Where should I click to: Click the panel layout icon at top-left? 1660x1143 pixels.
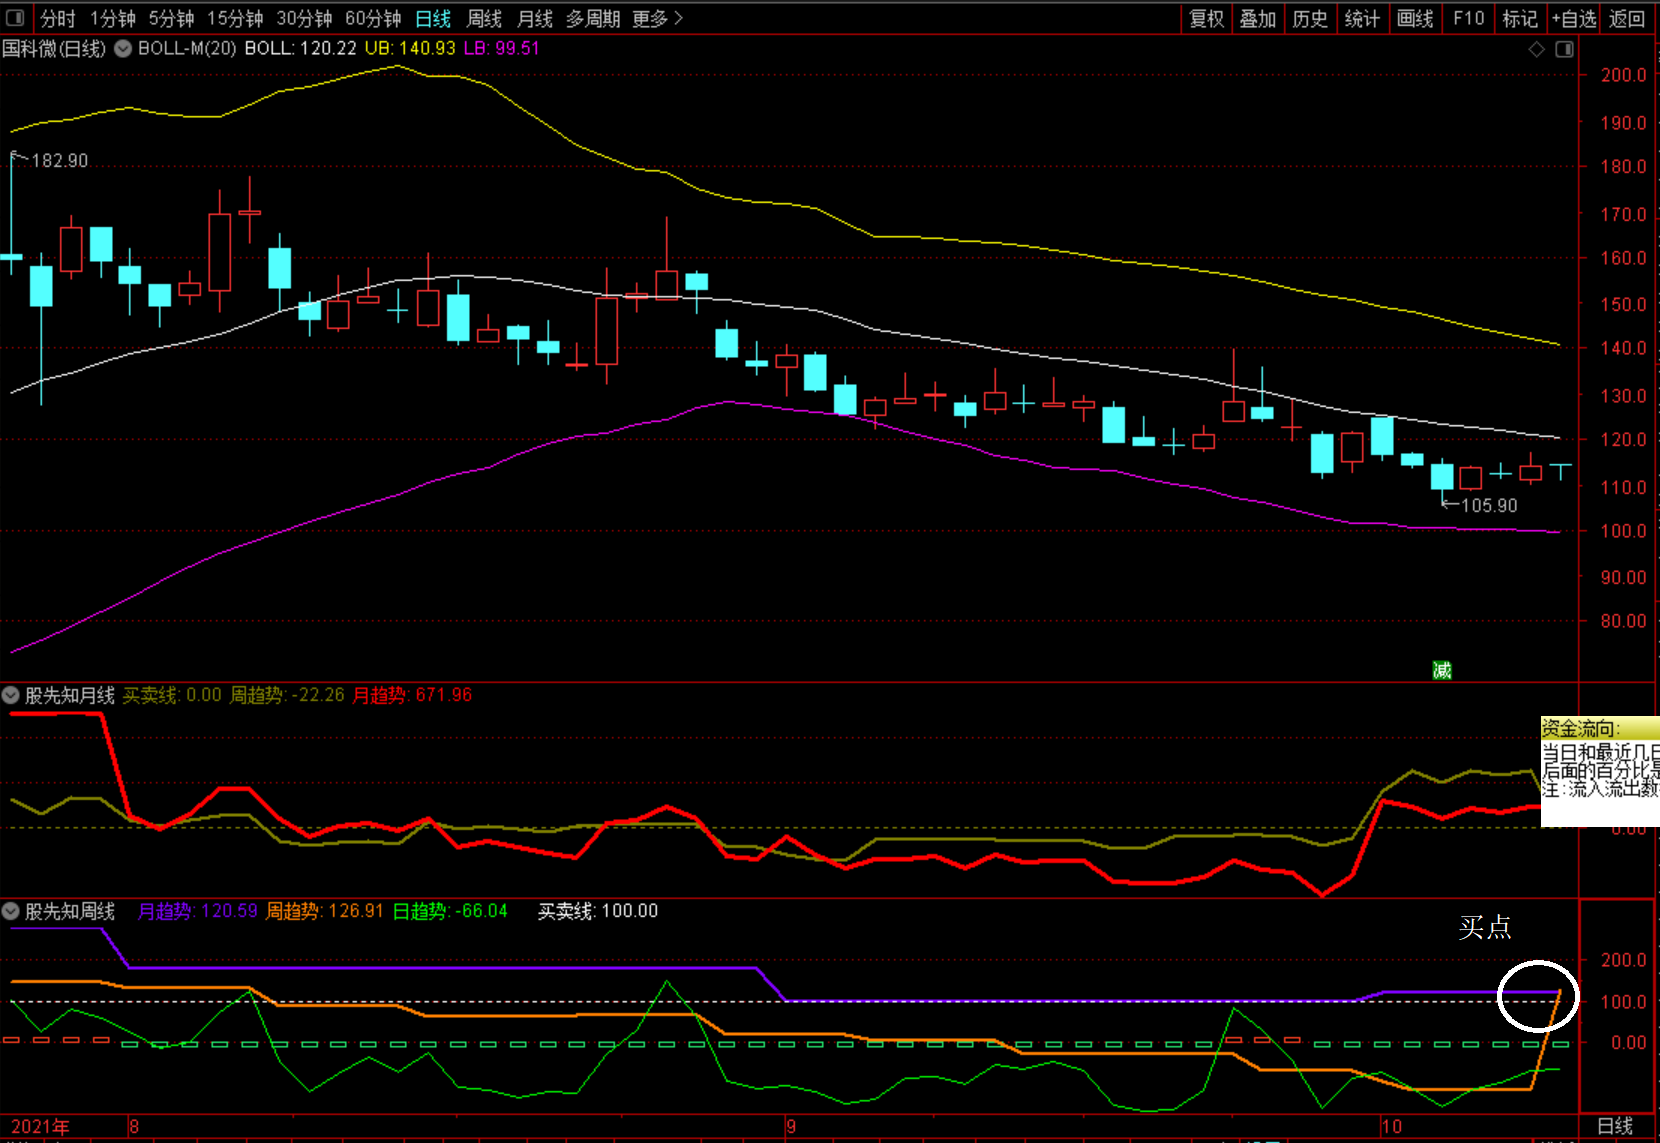(15, 18)
